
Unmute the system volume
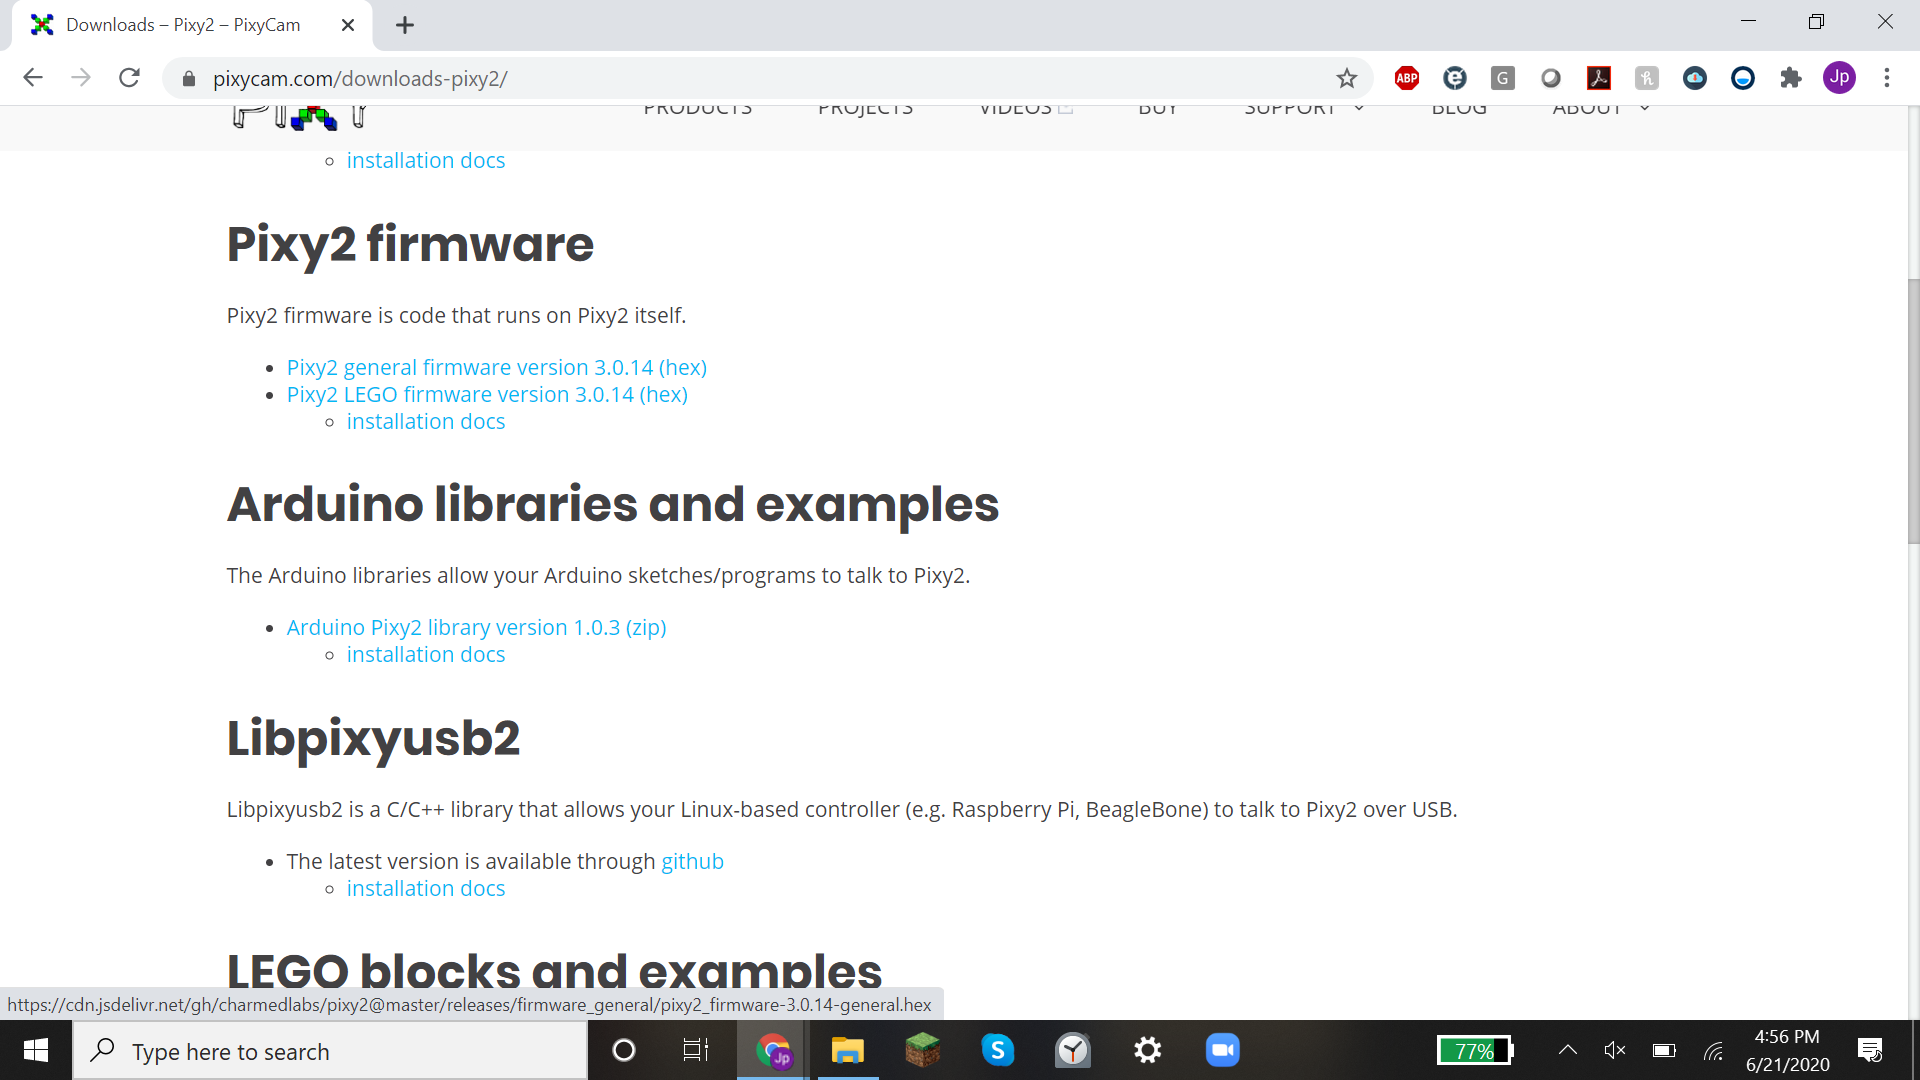pos(1614,1050)
